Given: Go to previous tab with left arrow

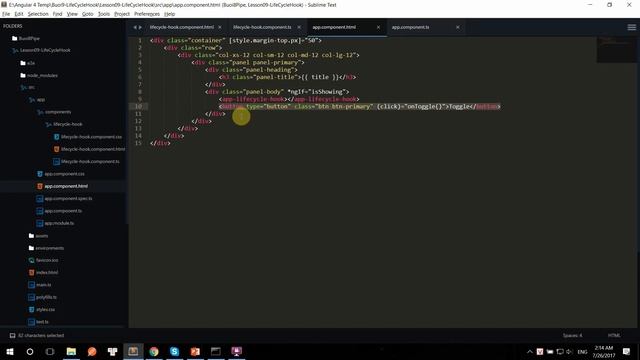Looking at the screenshot, I should (135, 27).
